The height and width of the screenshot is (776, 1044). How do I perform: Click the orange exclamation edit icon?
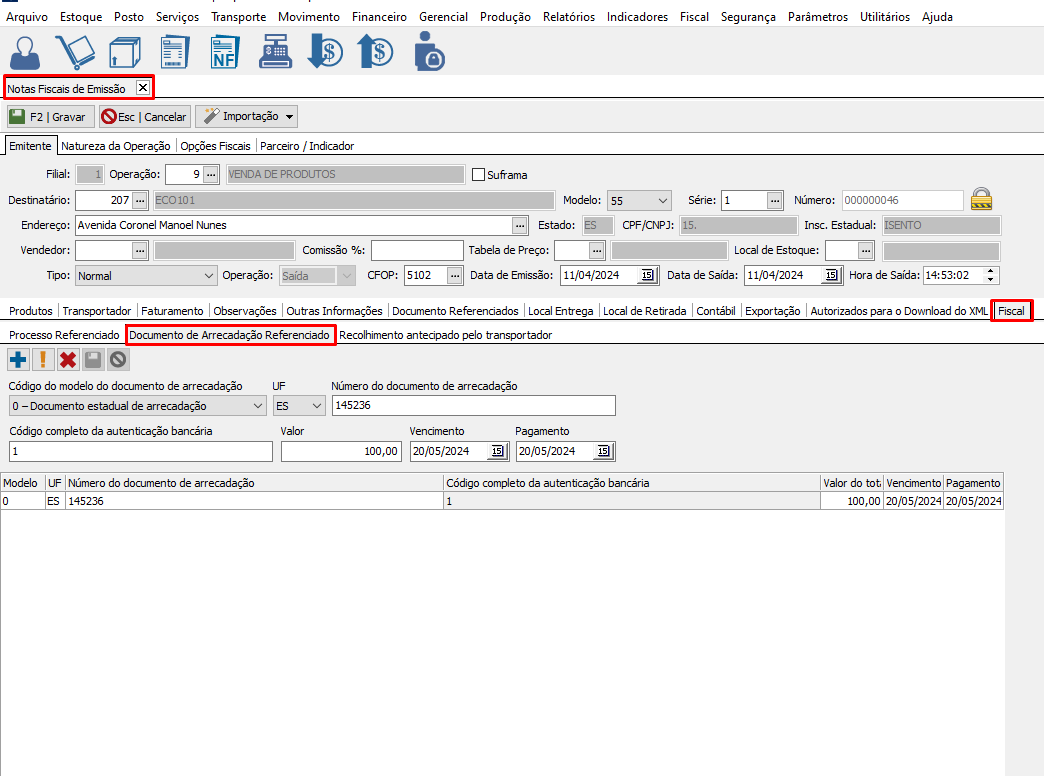[x=43, y=360]
